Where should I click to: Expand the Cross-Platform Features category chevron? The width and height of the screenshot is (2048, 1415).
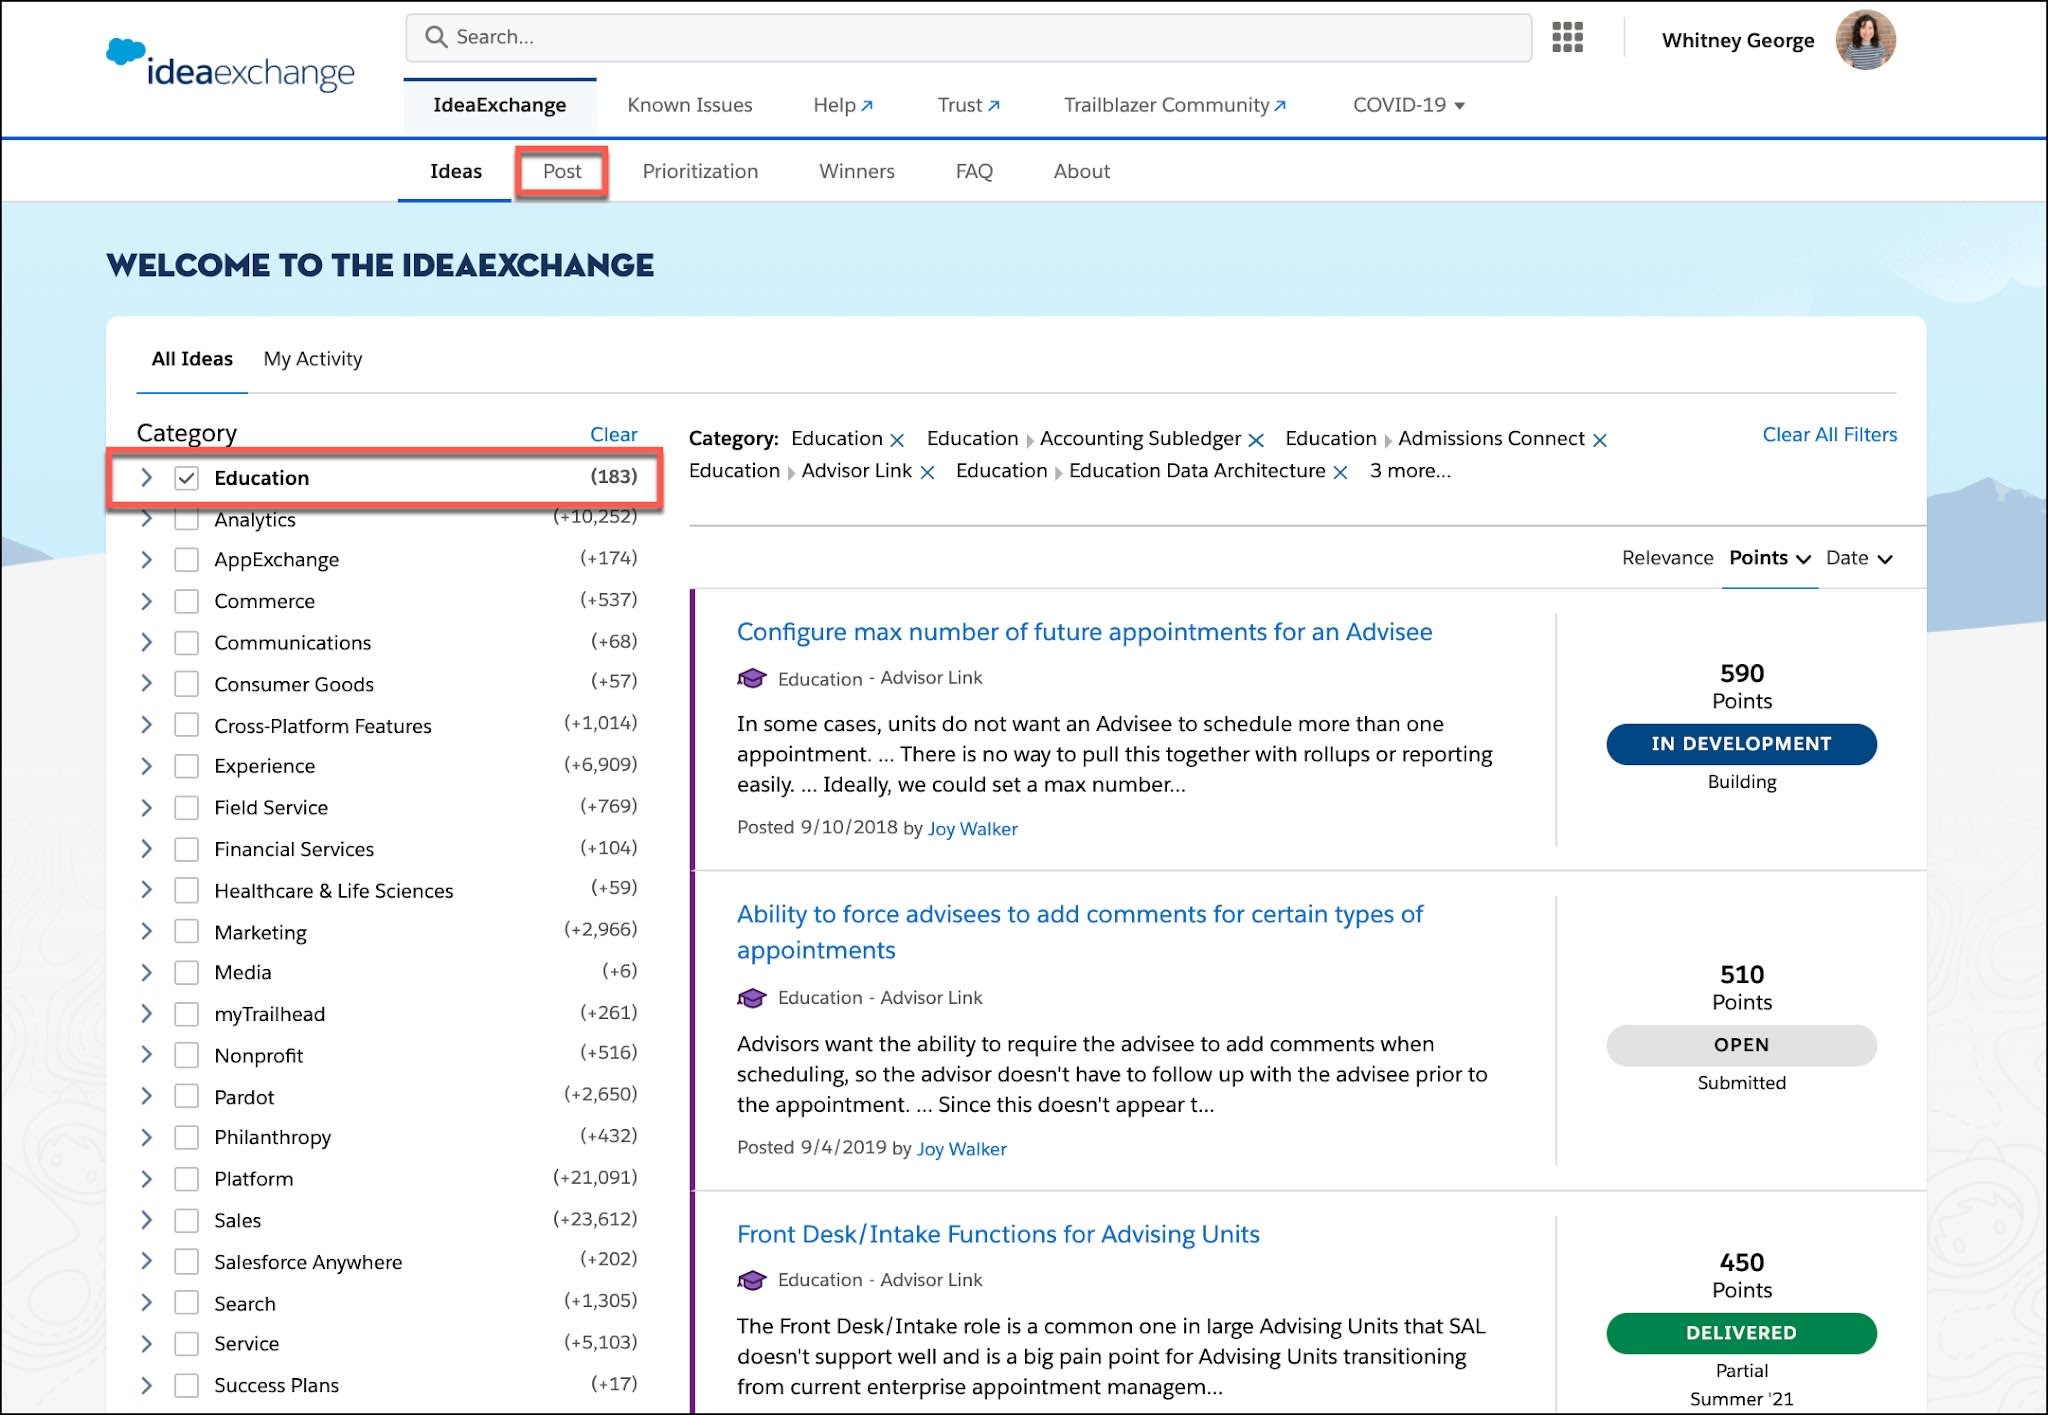[146, 725]
